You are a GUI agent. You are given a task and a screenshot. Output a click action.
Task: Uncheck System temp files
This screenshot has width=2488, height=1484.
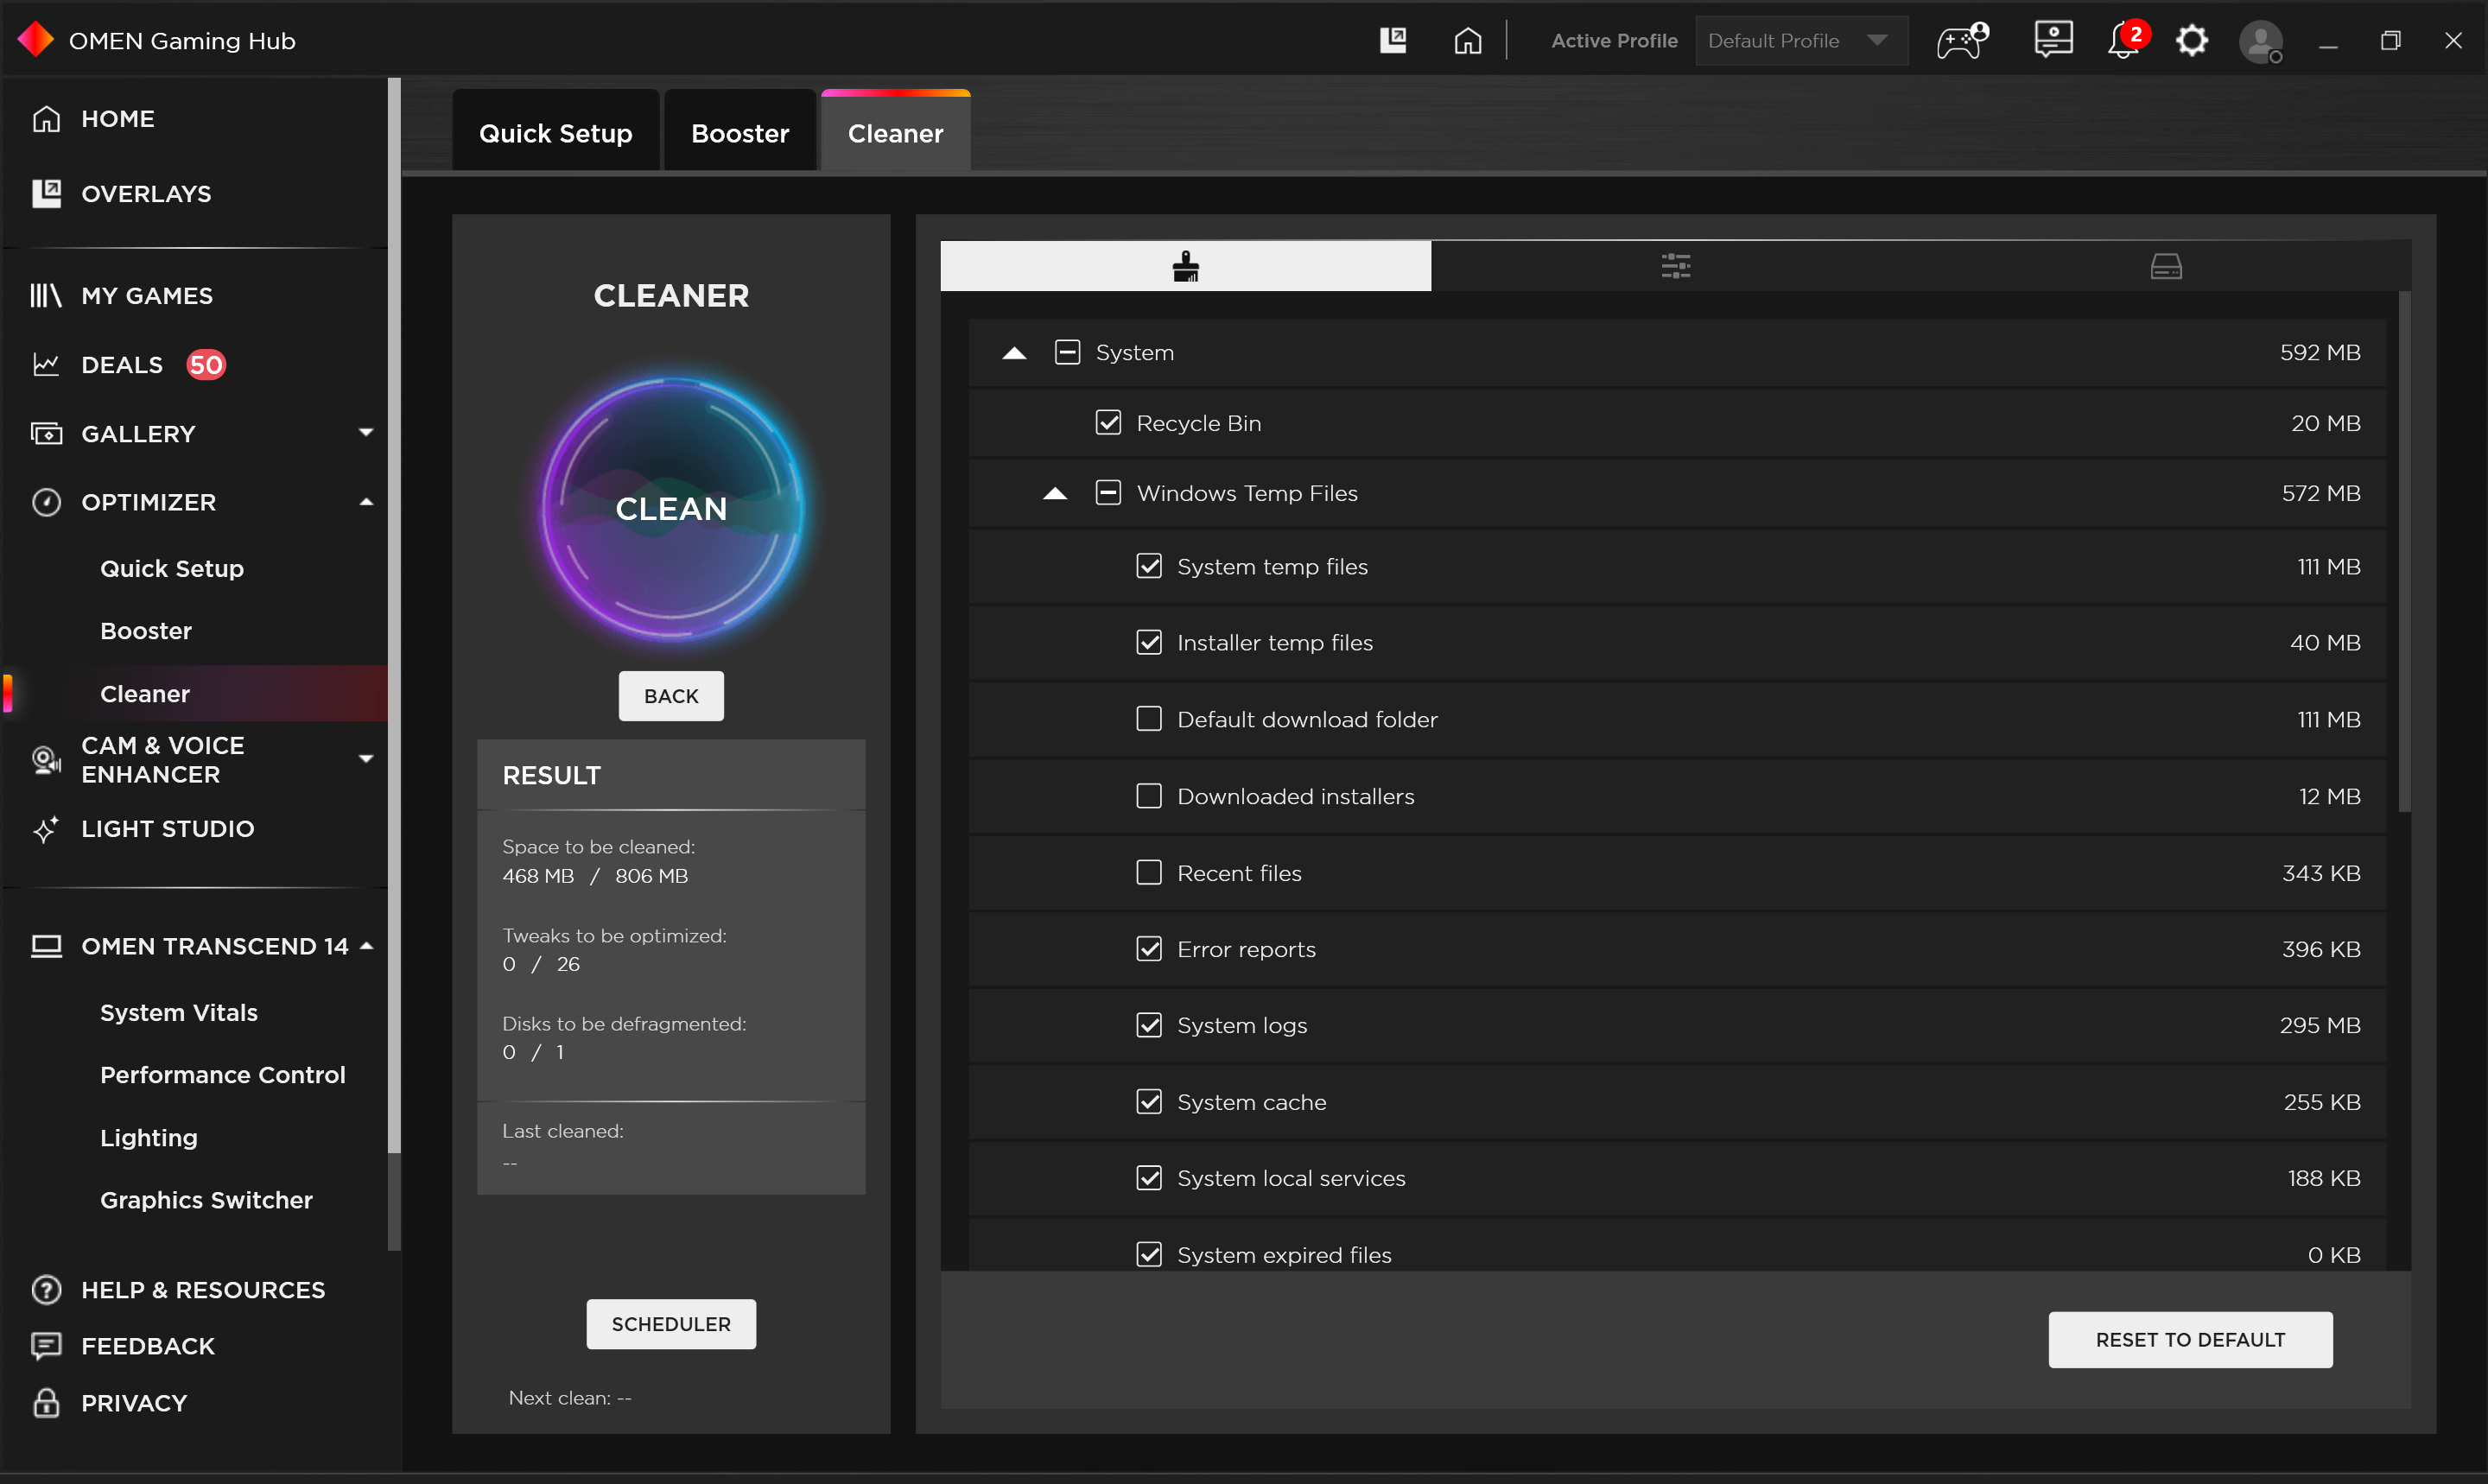(x=1149, y=567)
